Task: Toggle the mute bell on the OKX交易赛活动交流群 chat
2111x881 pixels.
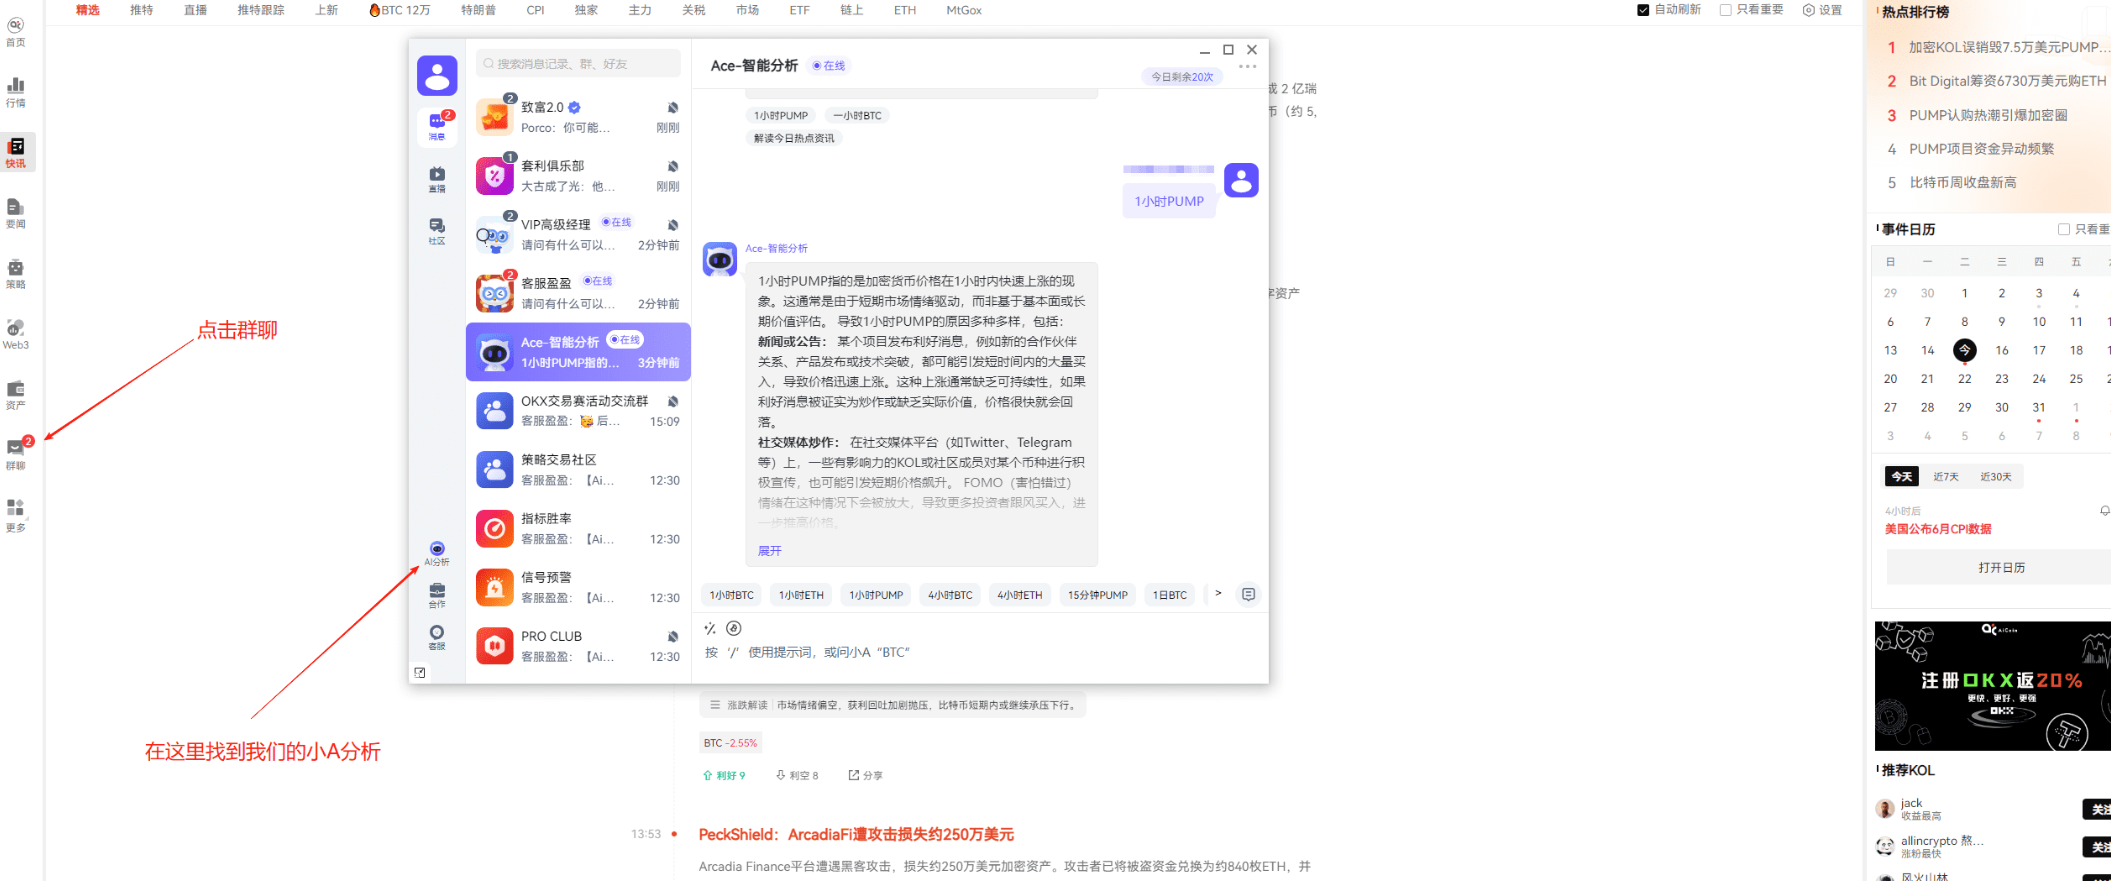Action: click(x=673, y=401)
